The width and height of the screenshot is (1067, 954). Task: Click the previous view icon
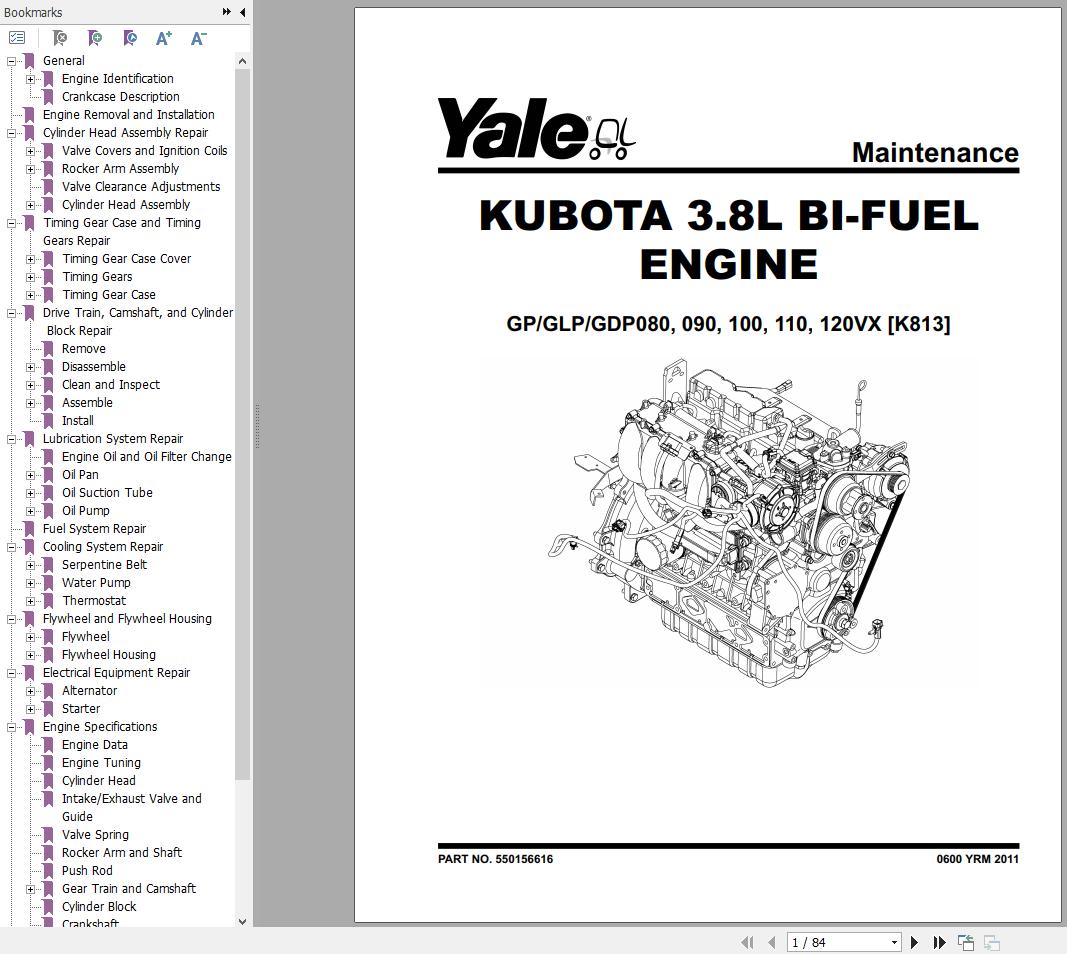(x=966, y=942)
